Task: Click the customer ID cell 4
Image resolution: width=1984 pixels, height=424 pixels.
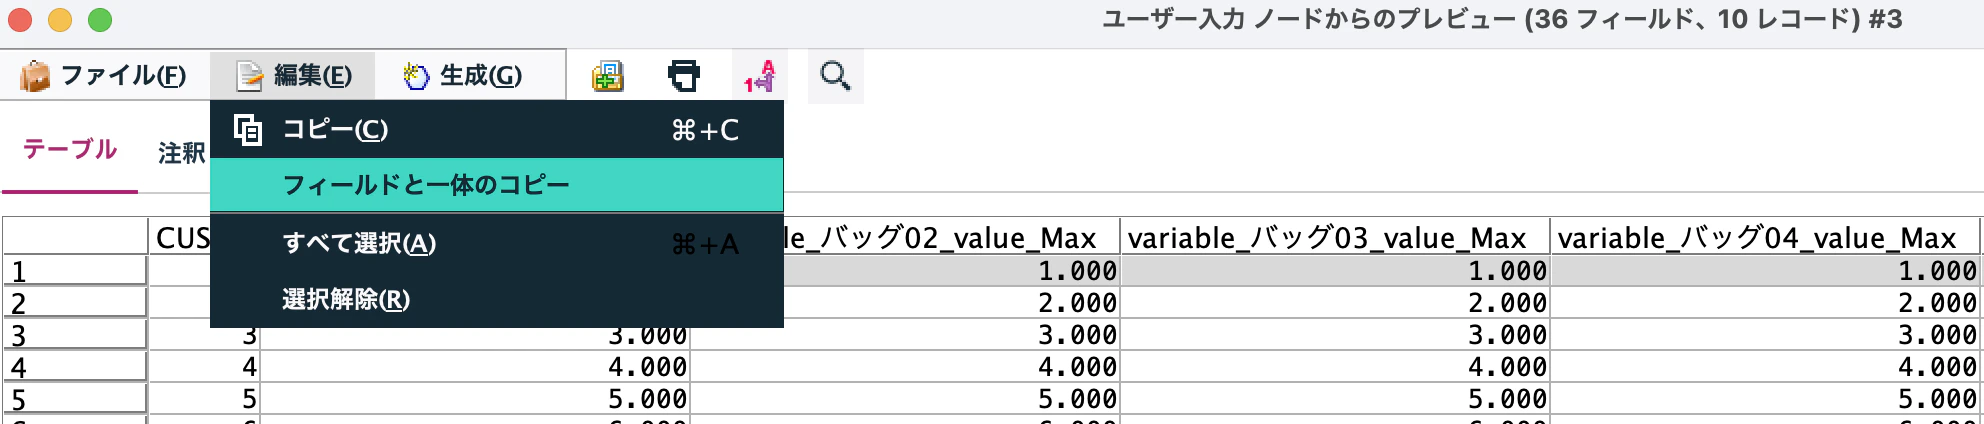Action: pyautogui.click(x=204, y=367)
